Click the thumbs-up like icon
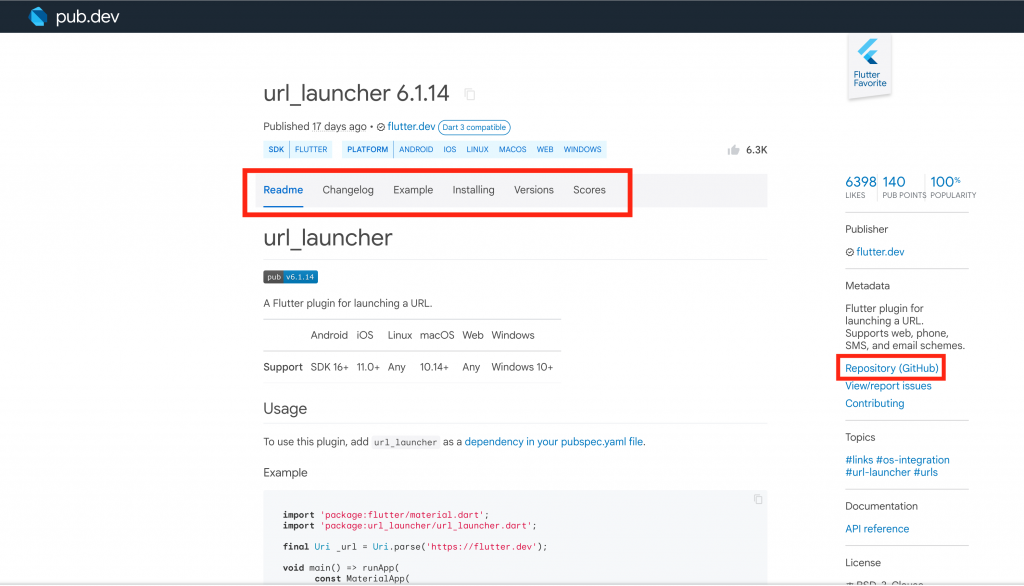The width and height of the screenshot is (1024, 586). click(x=733, y=150)
